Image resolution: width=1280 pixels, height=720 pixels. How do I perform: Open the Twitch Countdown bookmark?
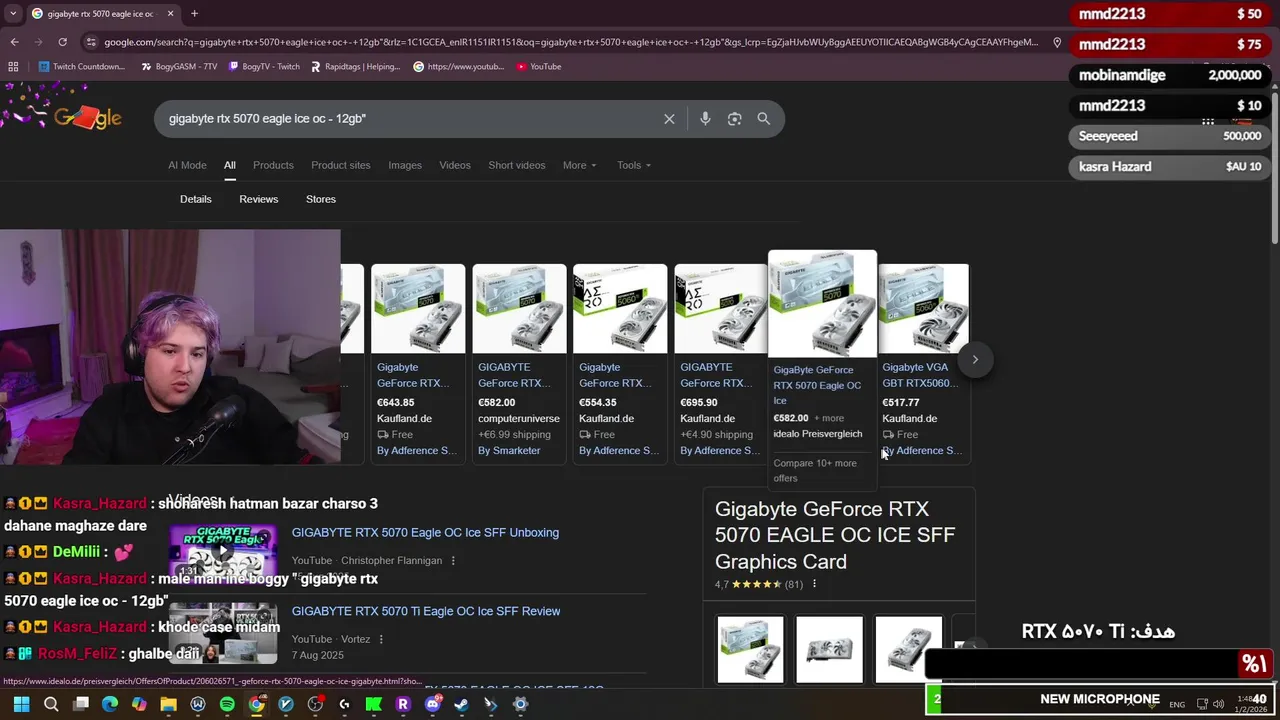82,67
